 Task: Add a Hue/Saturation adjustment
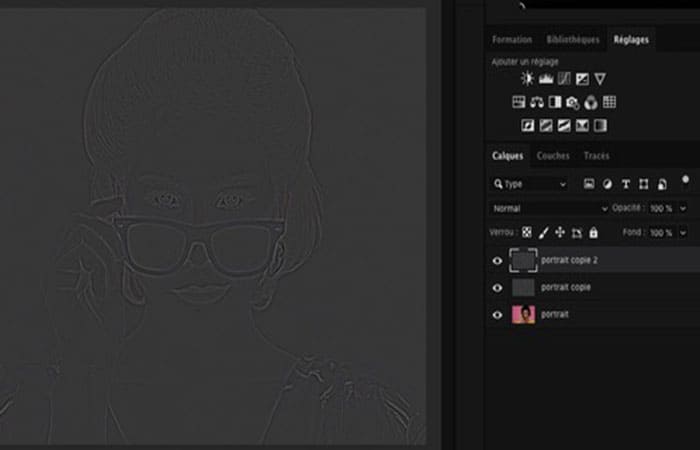click(518, 102)
